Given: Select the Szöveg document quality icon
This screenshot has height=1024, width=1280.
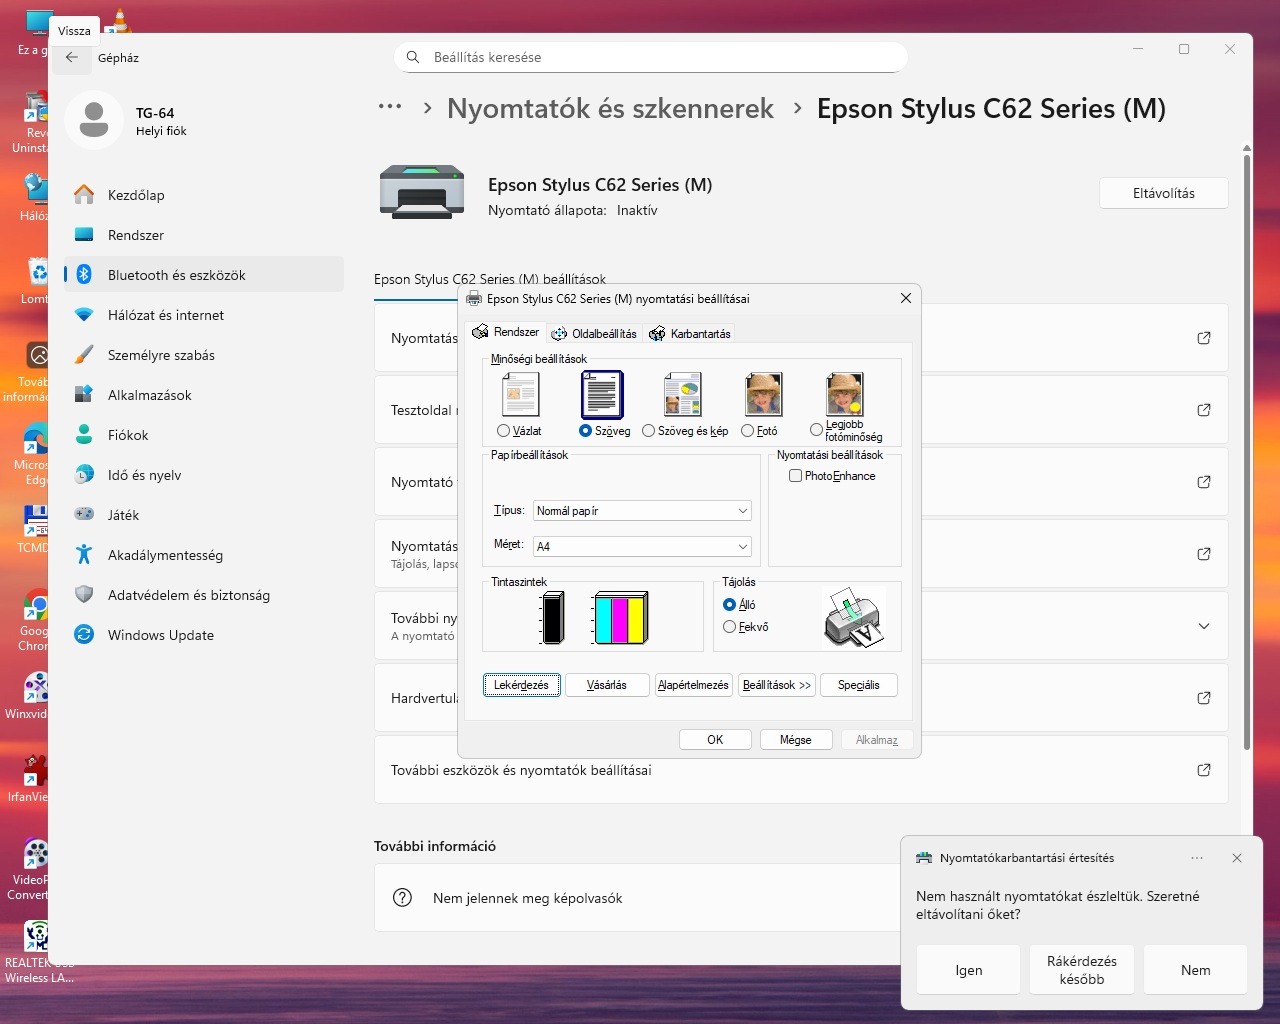Looking at the screenshot, I should (x=602, y=395).
